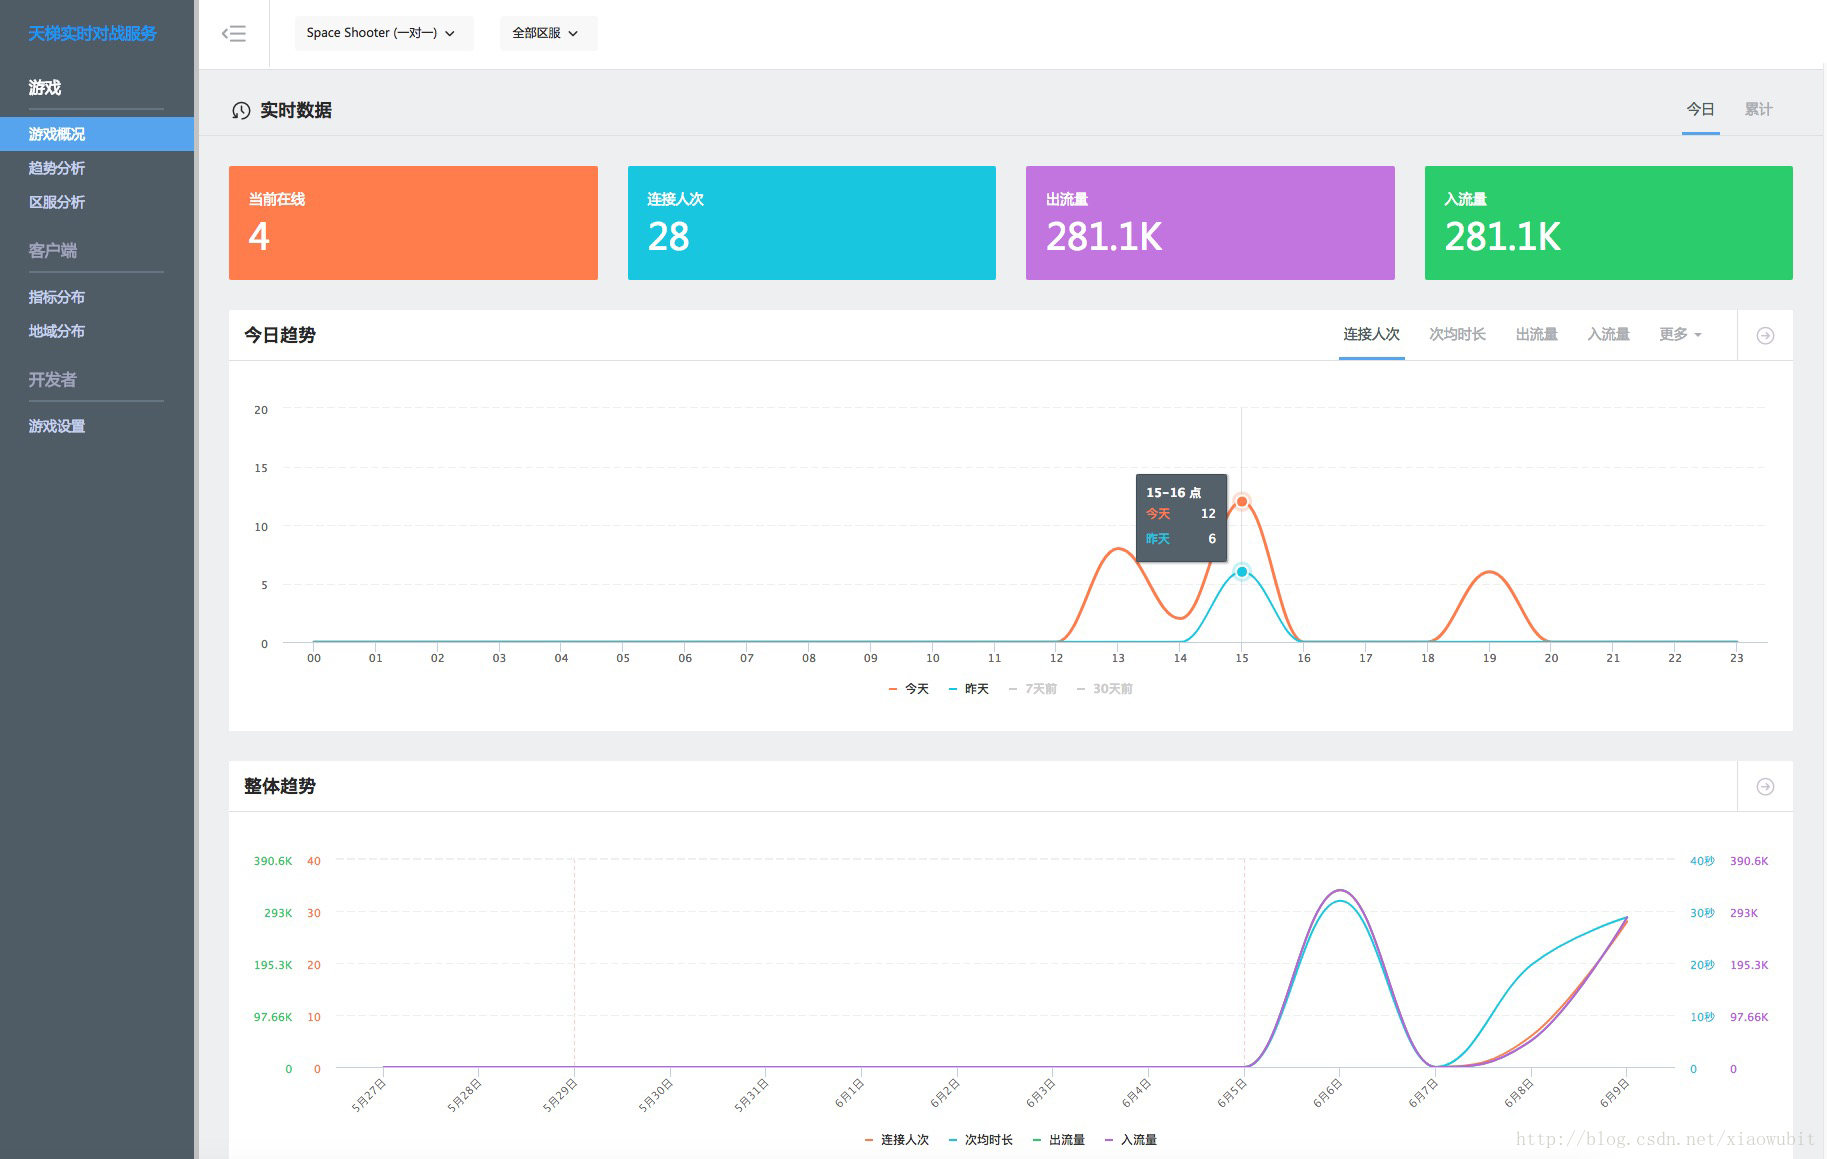Toggle 入流量 legend in overall trend
Image resolution: width=1827 pixels, height=1159 pixels.
click(1130, 1140)
